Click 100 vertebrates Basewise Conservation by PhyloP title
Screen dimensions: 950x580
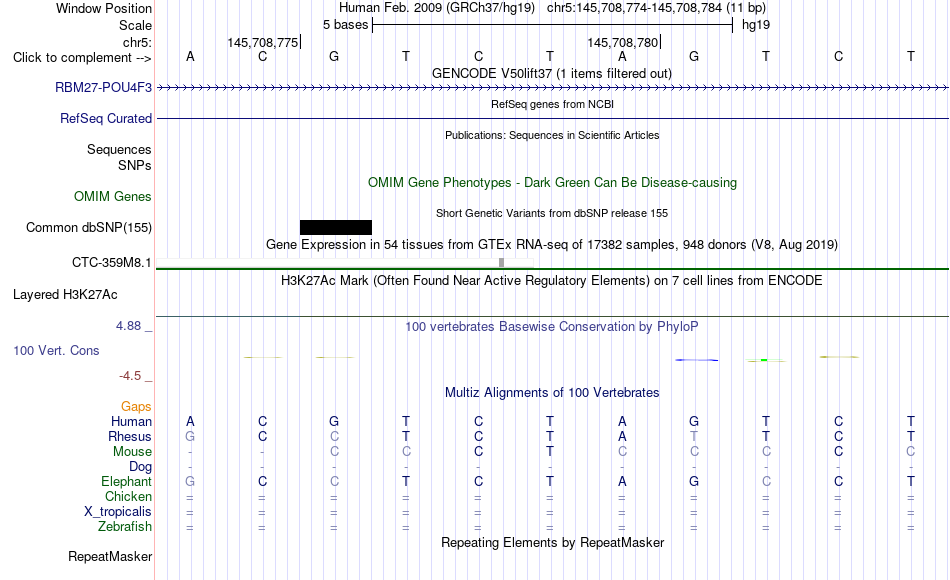click(x=552, y=327)
